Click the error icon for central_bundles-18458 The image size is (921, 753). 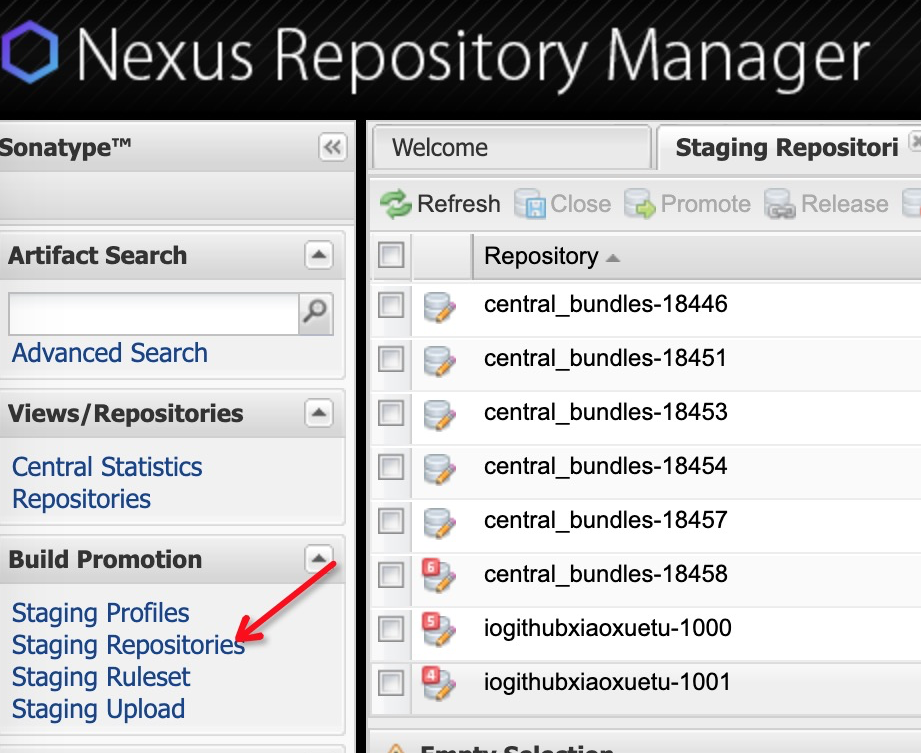[438, 575]
